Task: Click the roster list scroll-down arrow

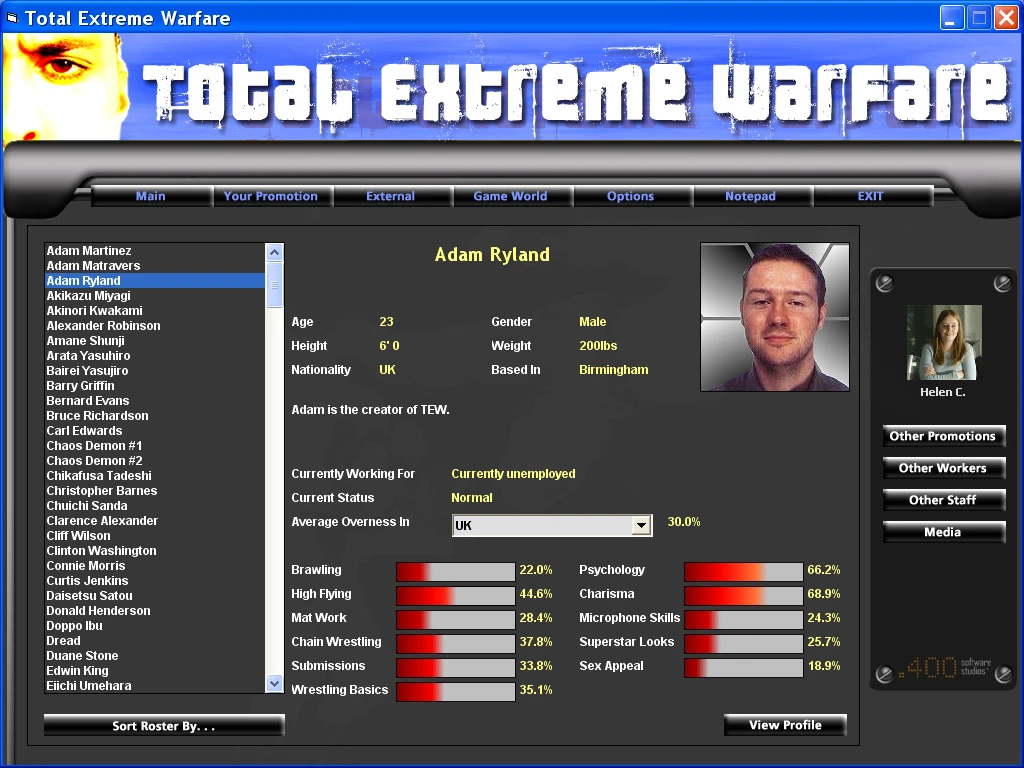Action: (x=274, y=684)
